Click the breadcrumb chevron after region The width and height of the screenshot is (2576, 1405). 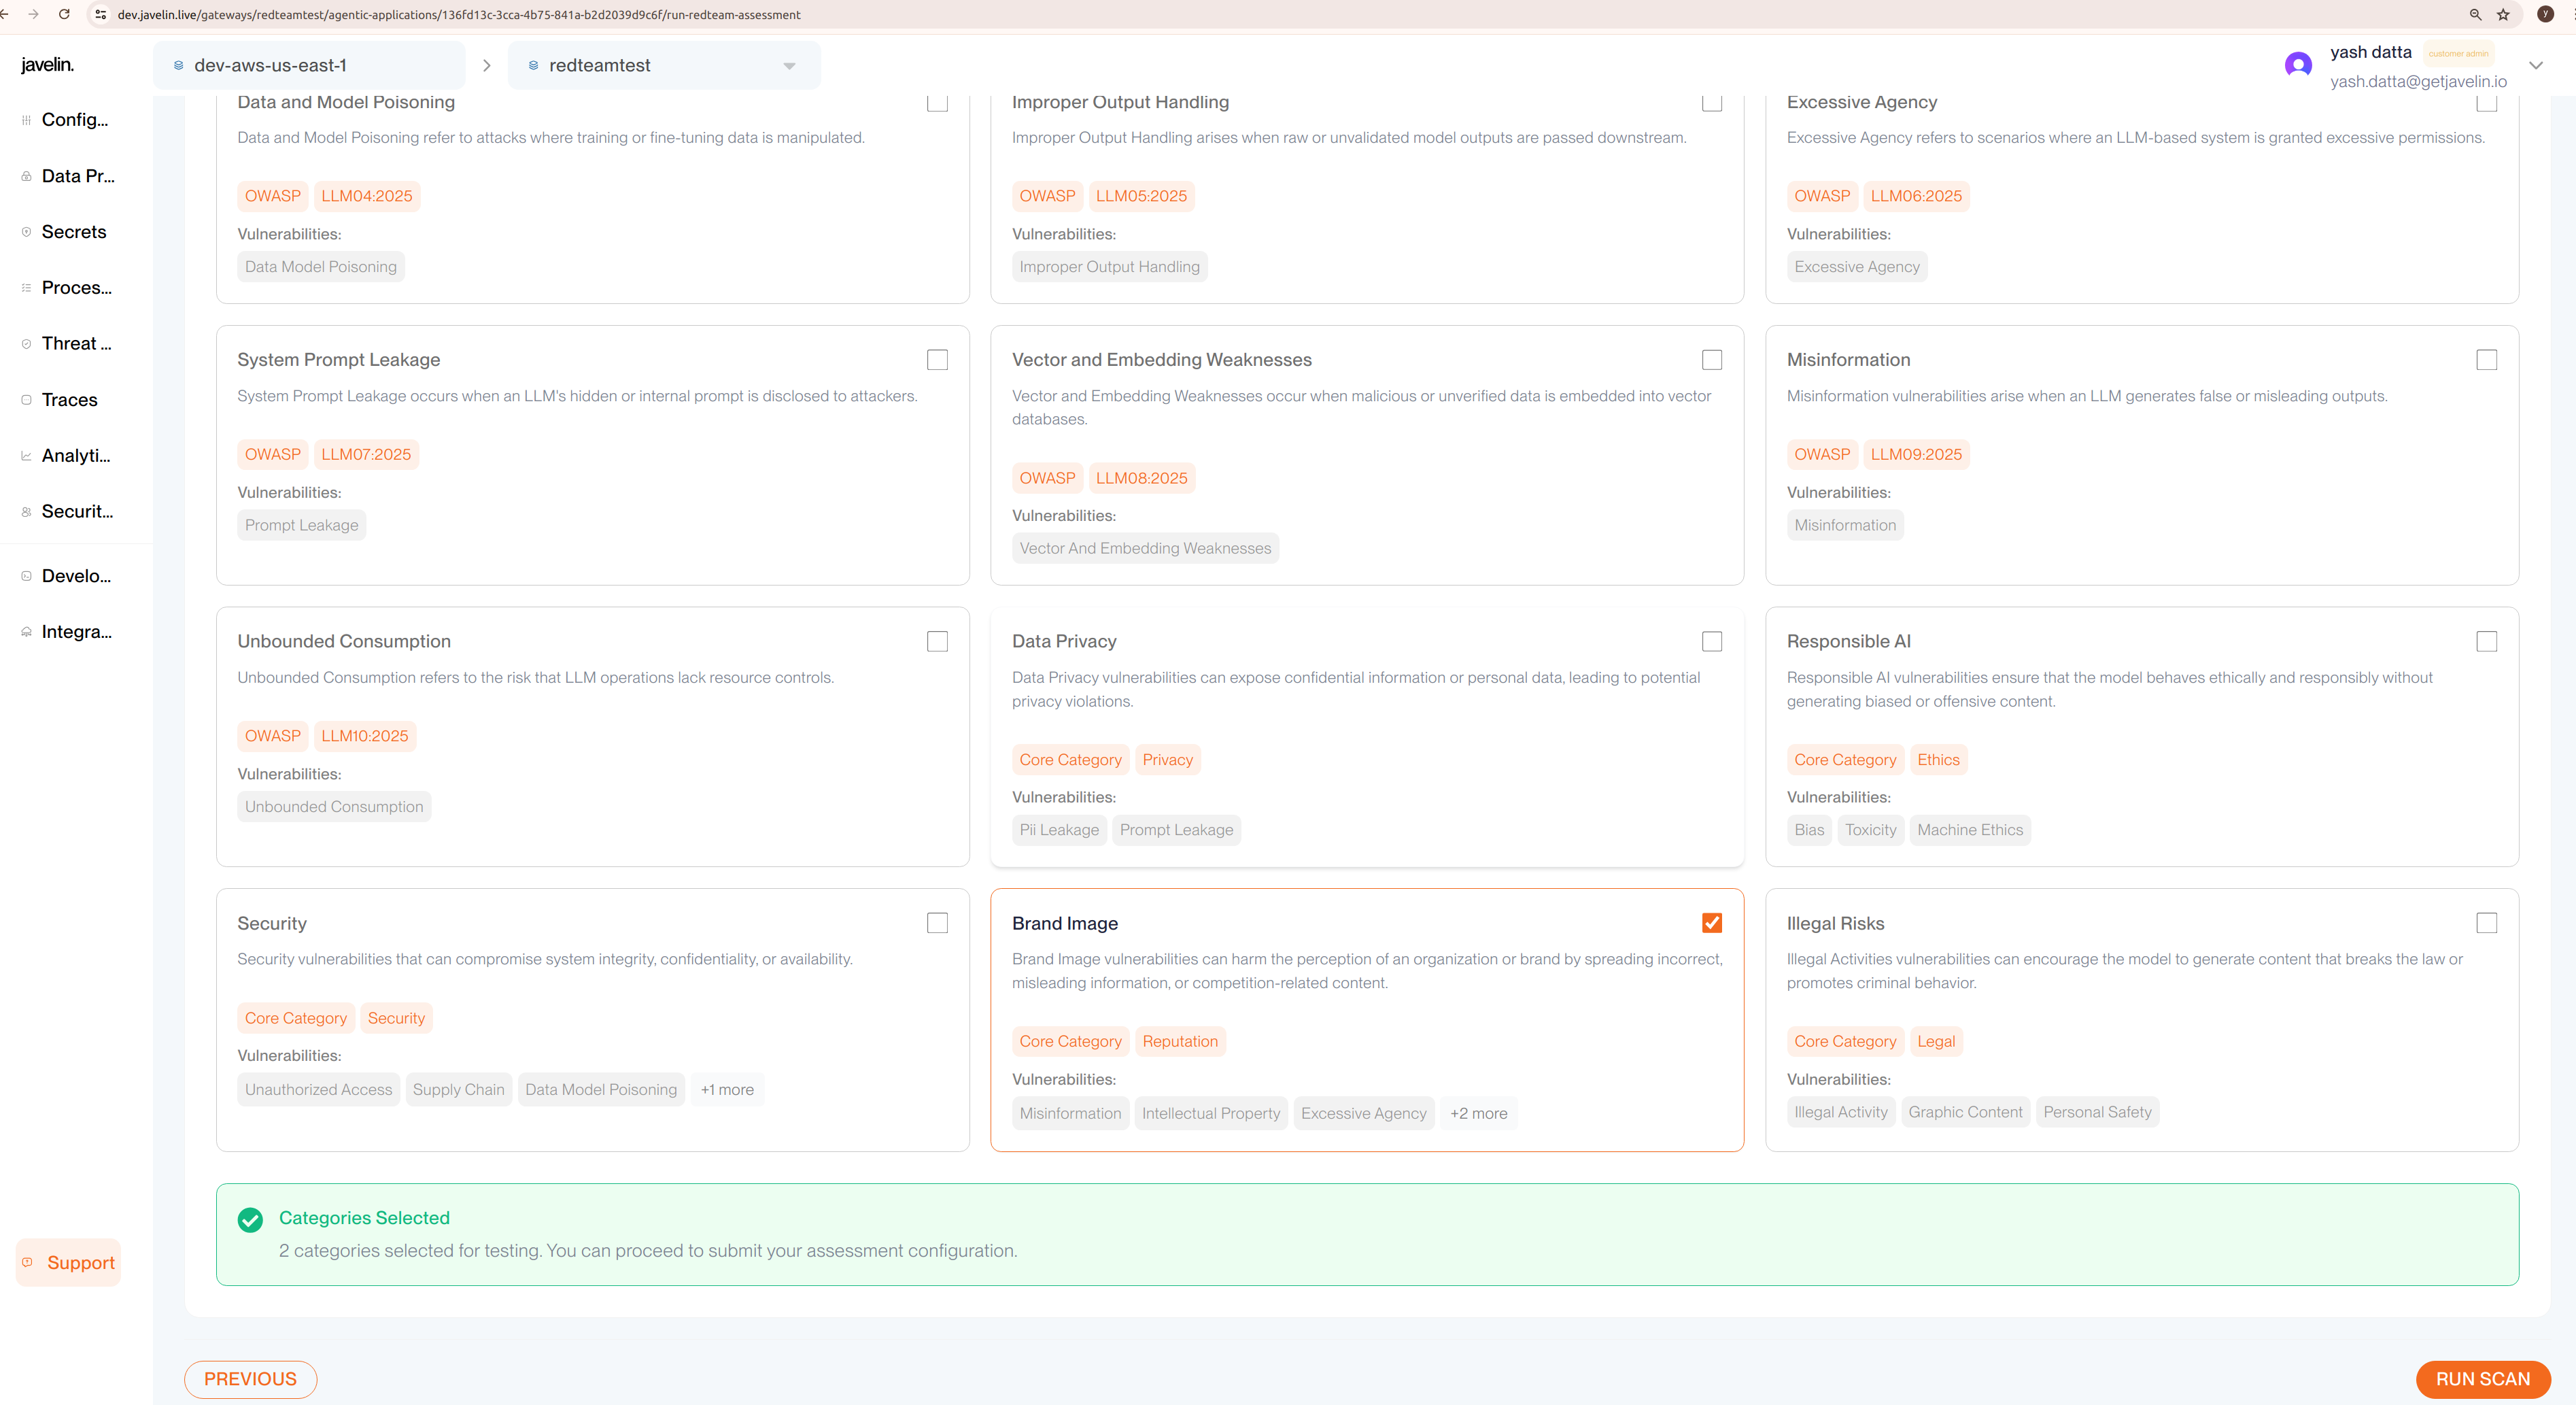coord(487,65)
